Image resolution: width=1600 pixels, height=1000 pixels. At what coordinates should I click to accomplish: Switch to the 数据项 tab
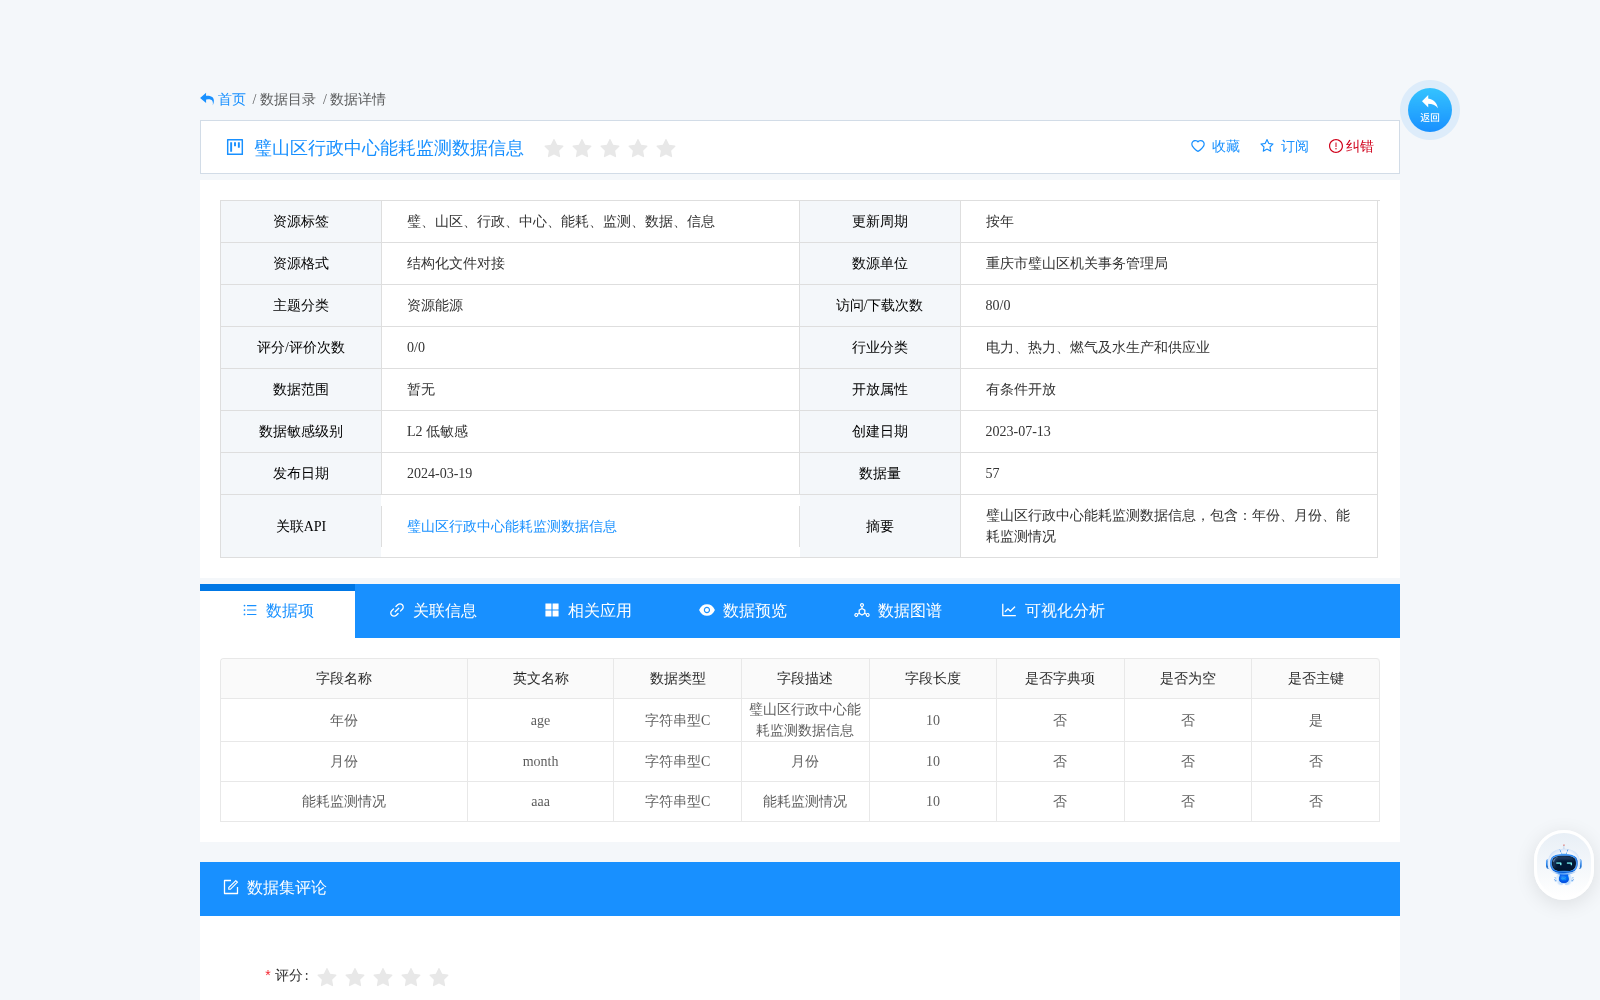tap(277, 611)
